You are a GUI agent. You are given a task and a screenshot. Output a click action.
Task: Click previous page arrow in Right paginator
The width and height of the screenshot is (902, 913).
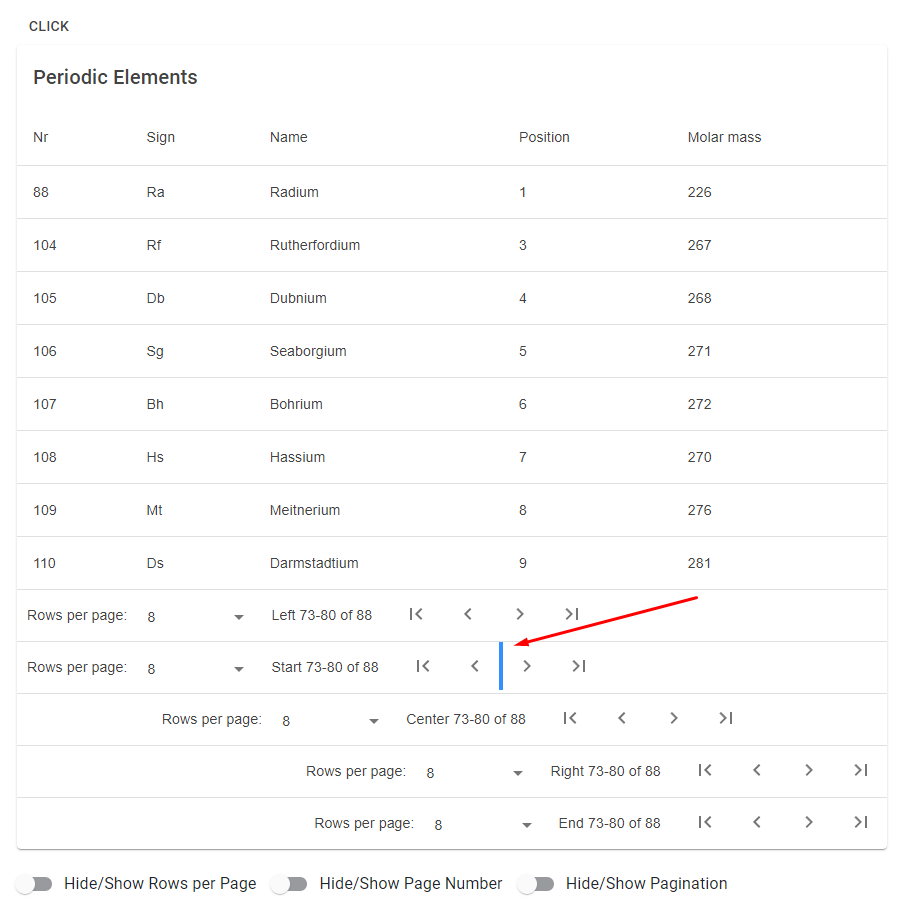click(x=757, y=770)
